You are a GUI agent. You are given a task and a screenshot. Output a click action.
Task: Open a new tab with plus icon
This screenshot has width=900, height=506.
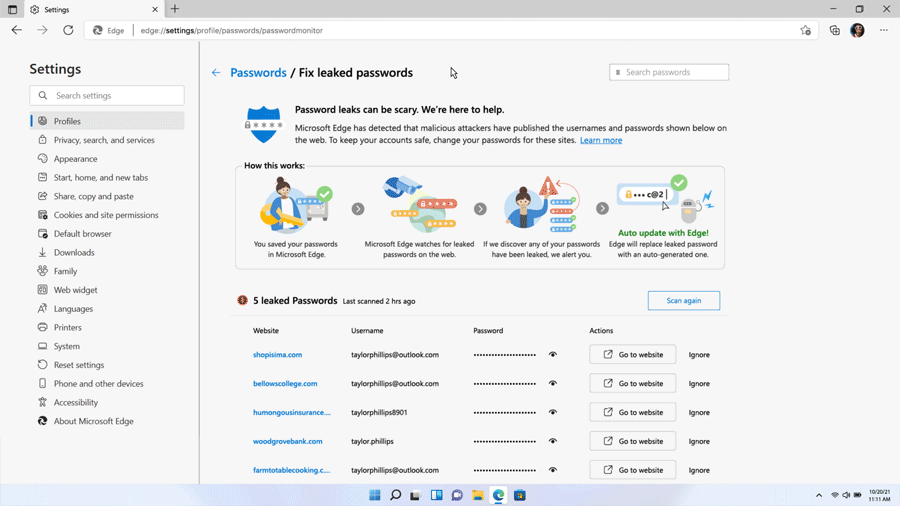(x=175, y=9)
